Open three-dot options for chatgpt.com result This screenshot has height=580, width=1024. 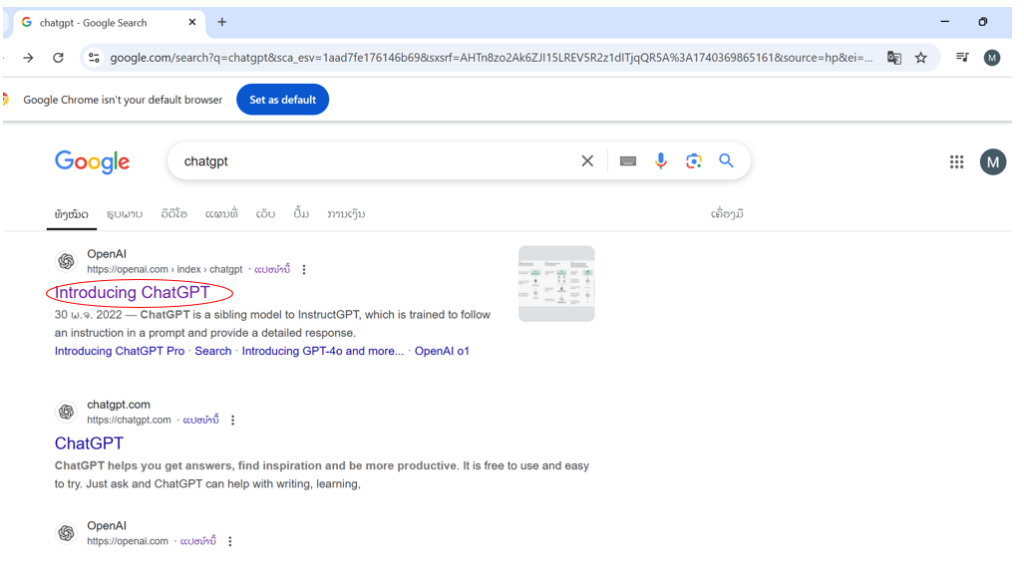[233, 420]
